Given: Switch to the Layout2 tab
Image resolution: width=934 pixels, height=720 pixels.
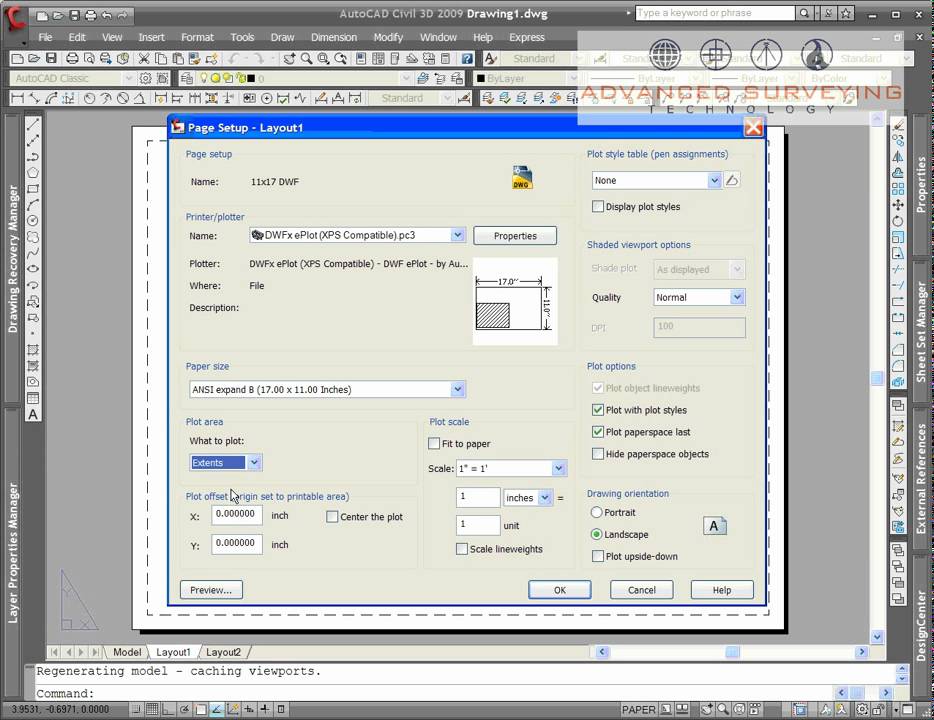Looking at the screenshot, I should [223, 652].
